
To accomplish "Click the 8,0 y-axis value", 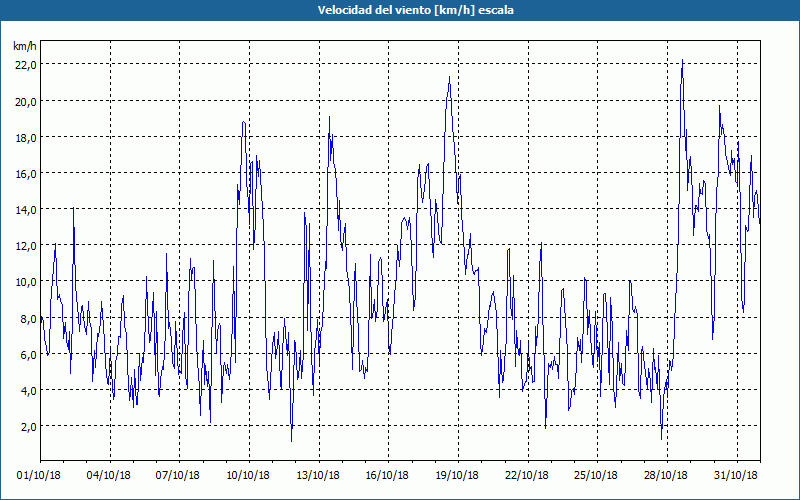I will point(29,318).
